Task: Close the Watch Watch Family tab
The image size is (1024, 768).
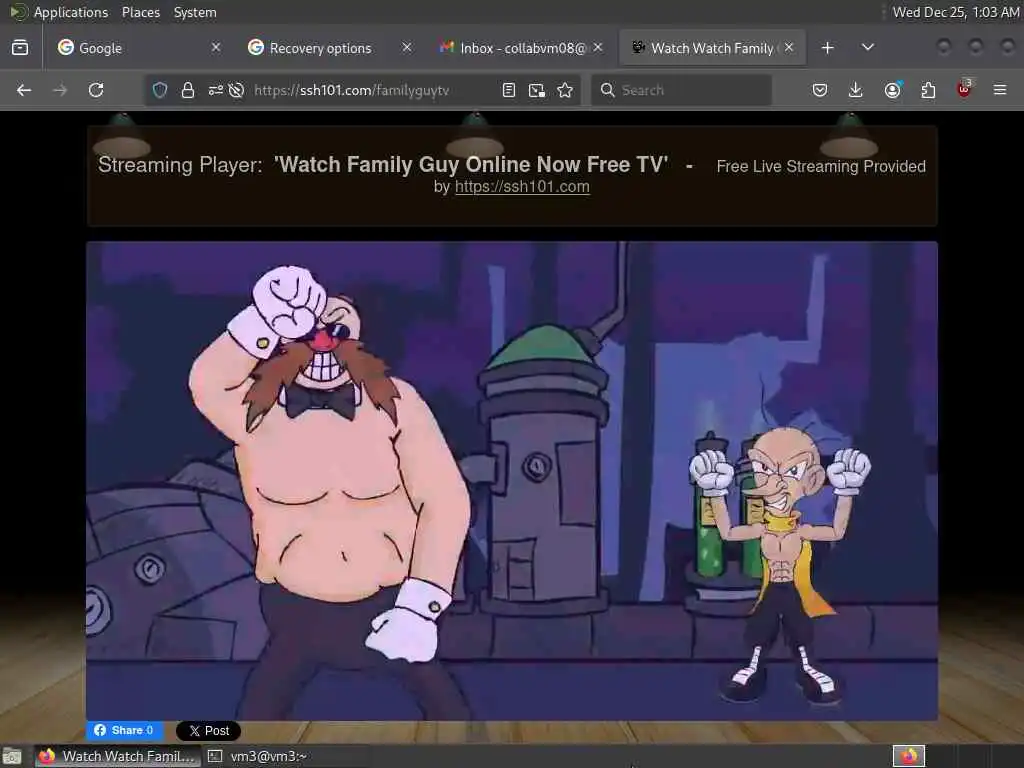Action: click(789, 48)
